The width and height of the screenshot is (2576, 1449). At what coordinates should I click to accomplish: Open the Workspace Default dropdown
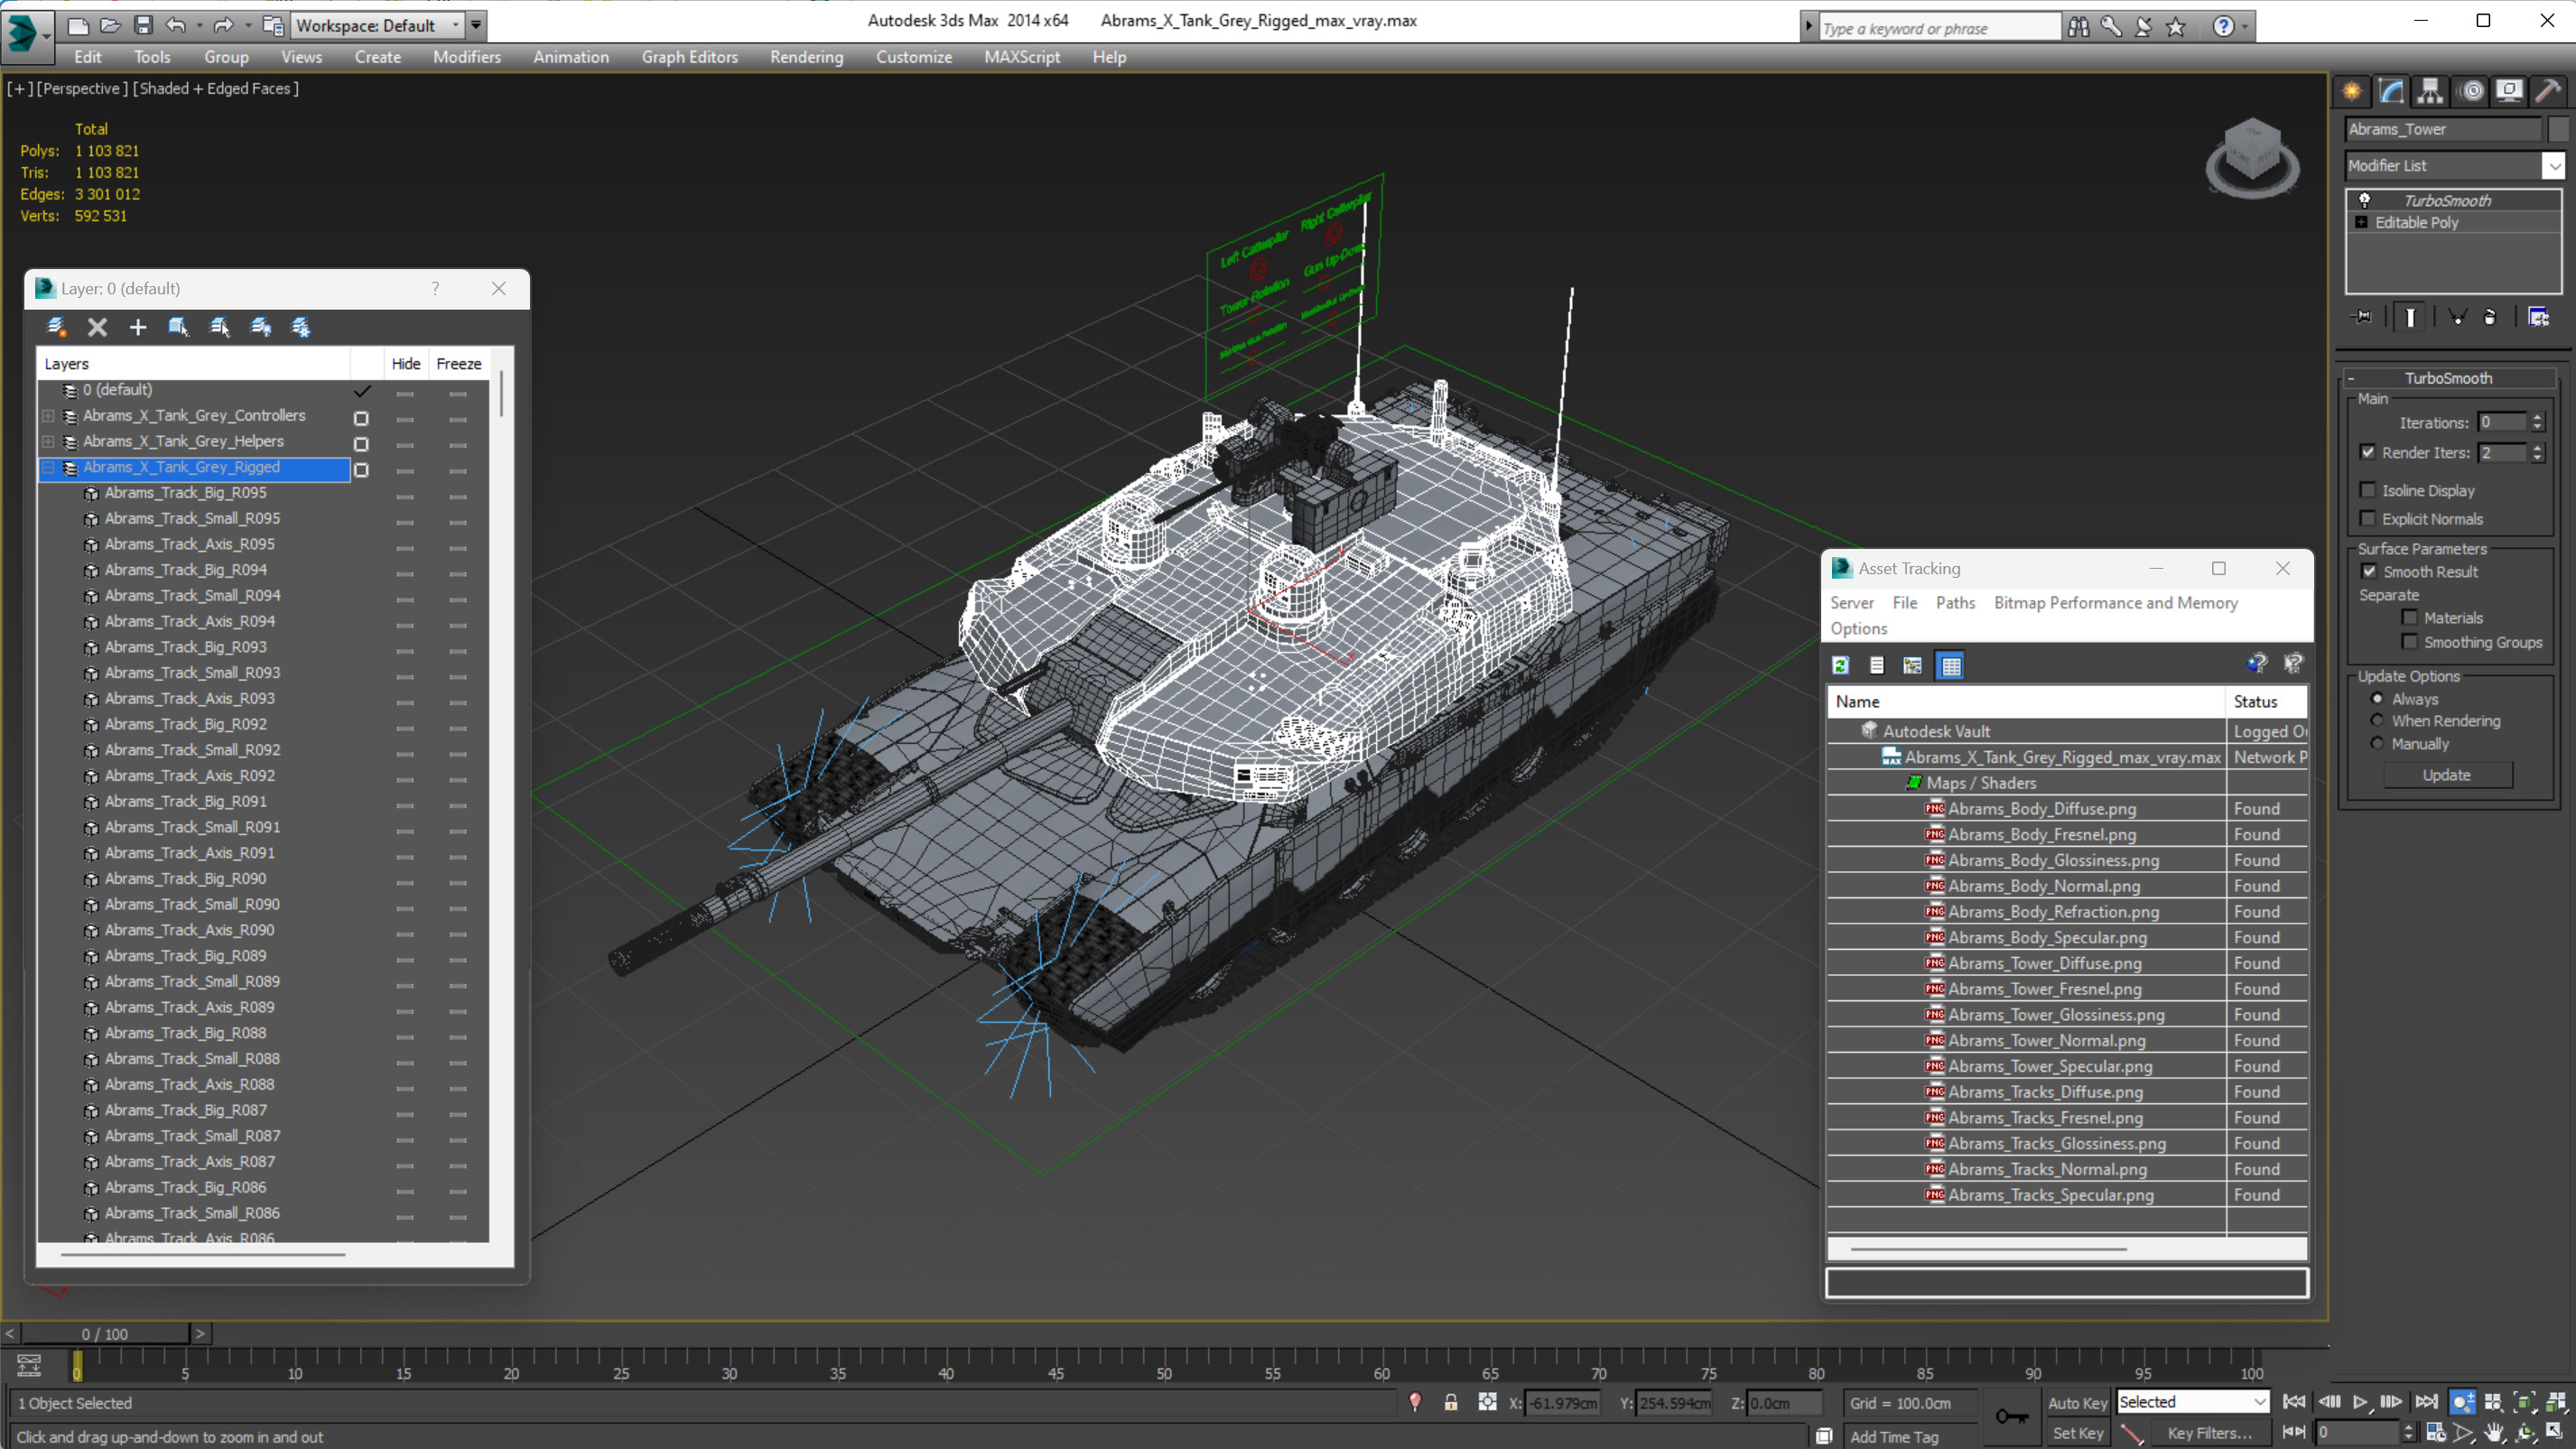click(x=378, y=25)
